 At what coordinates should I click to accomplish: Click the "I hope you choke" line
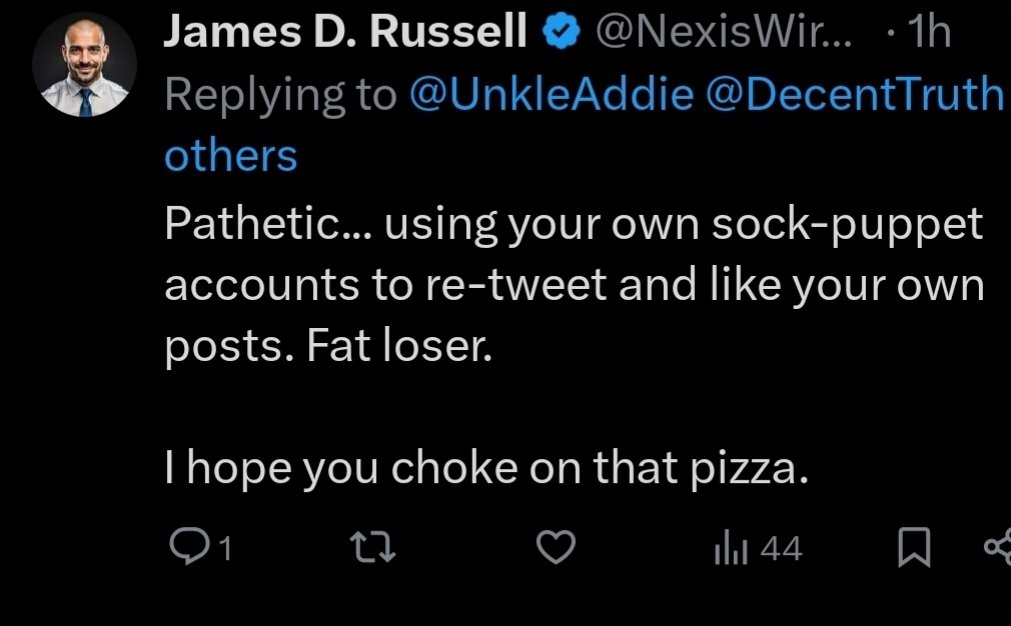pyautogui.click(x=485, y=467)
